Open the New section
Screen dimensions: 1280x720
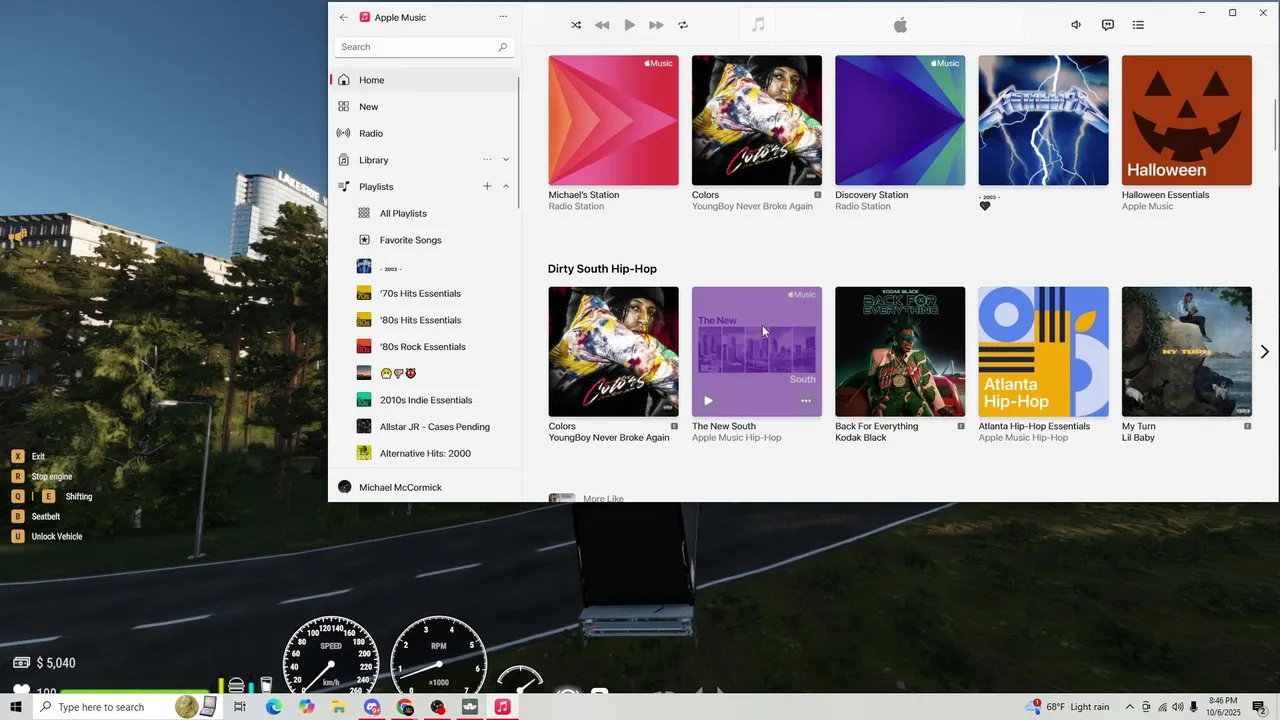[424, 107]
